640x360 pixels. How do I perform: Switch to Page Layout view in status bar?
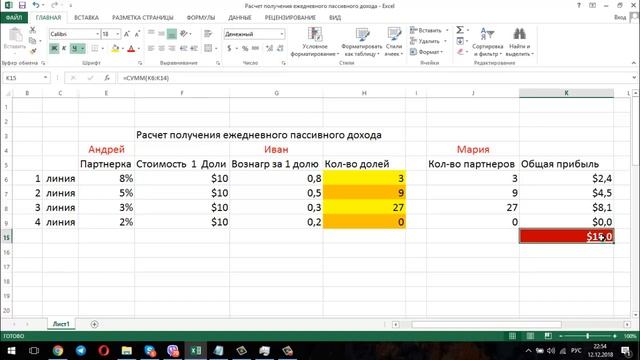[530, 336]
